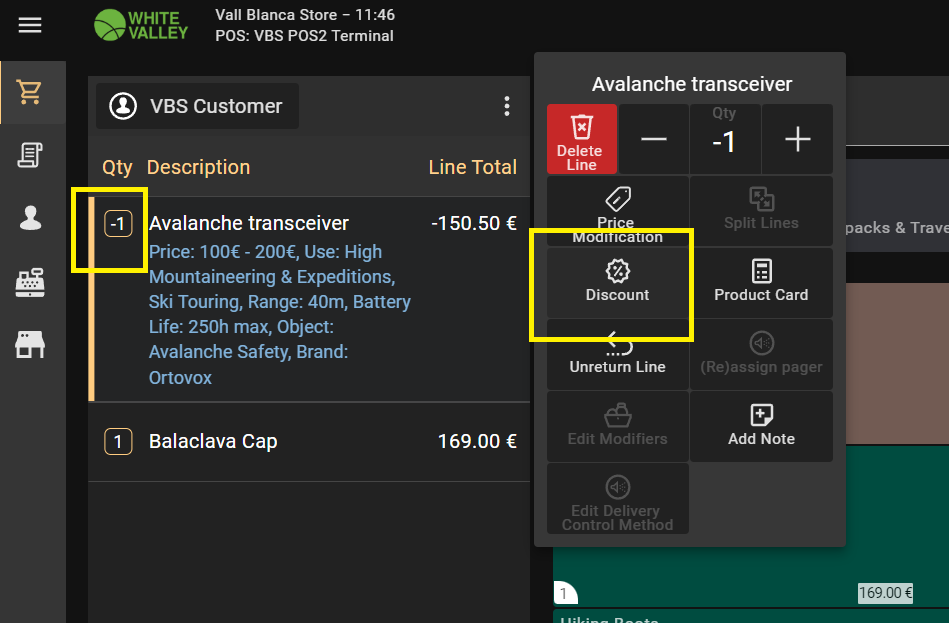Click the red Delete Line button
The image size is (949, 623).
point(582,139)
